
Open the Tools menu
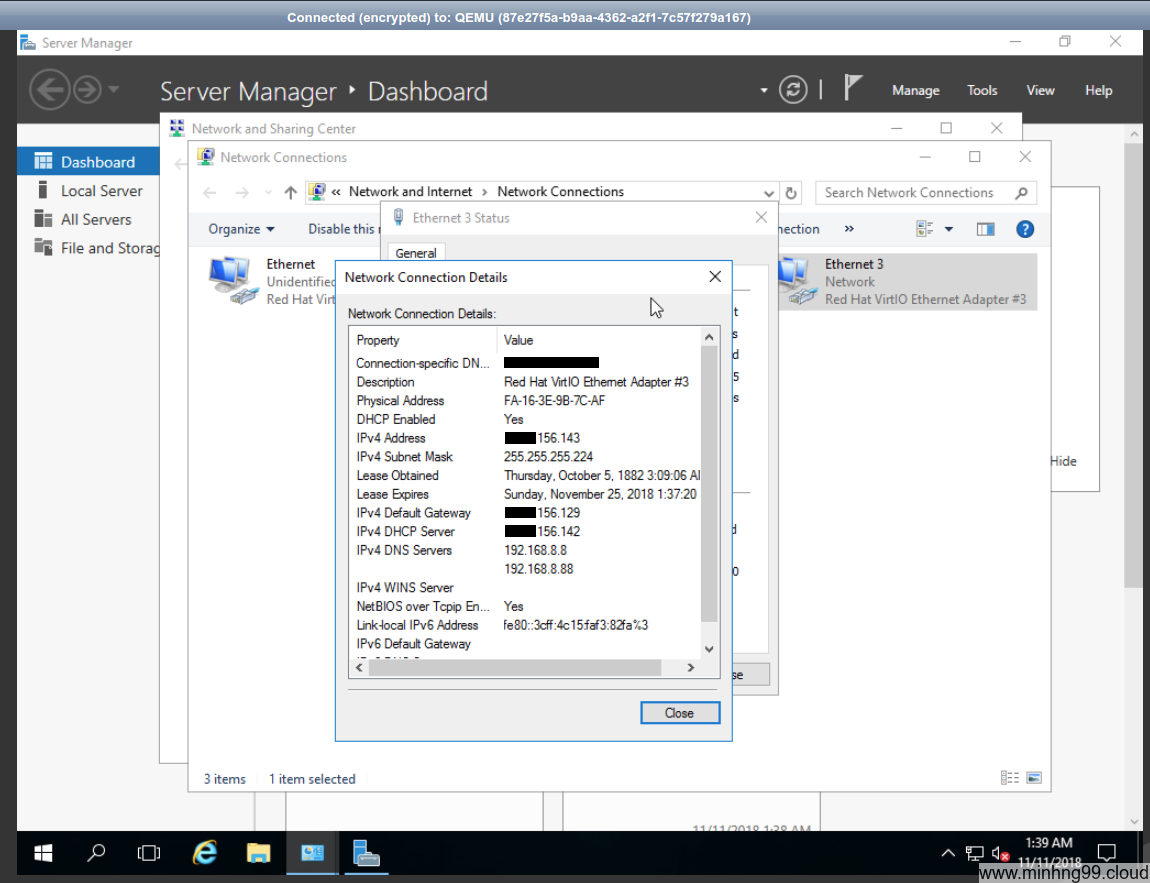(982, 90)
